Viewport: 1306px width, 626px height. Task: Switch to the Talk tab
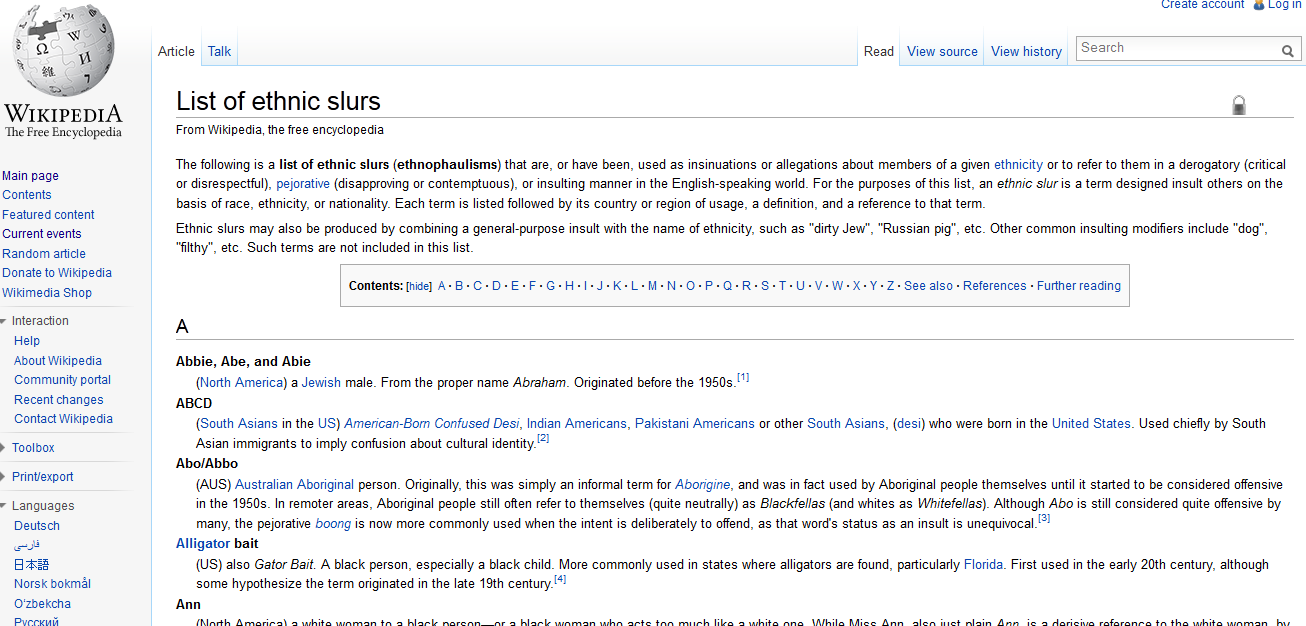[x=219, y=51]
